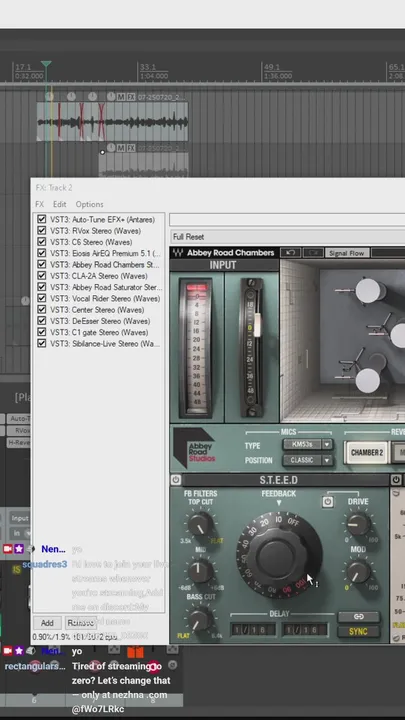Click the power button right of the S.T.E.E.D header
This screenshot has width=405, height=720.
(396, 480)
